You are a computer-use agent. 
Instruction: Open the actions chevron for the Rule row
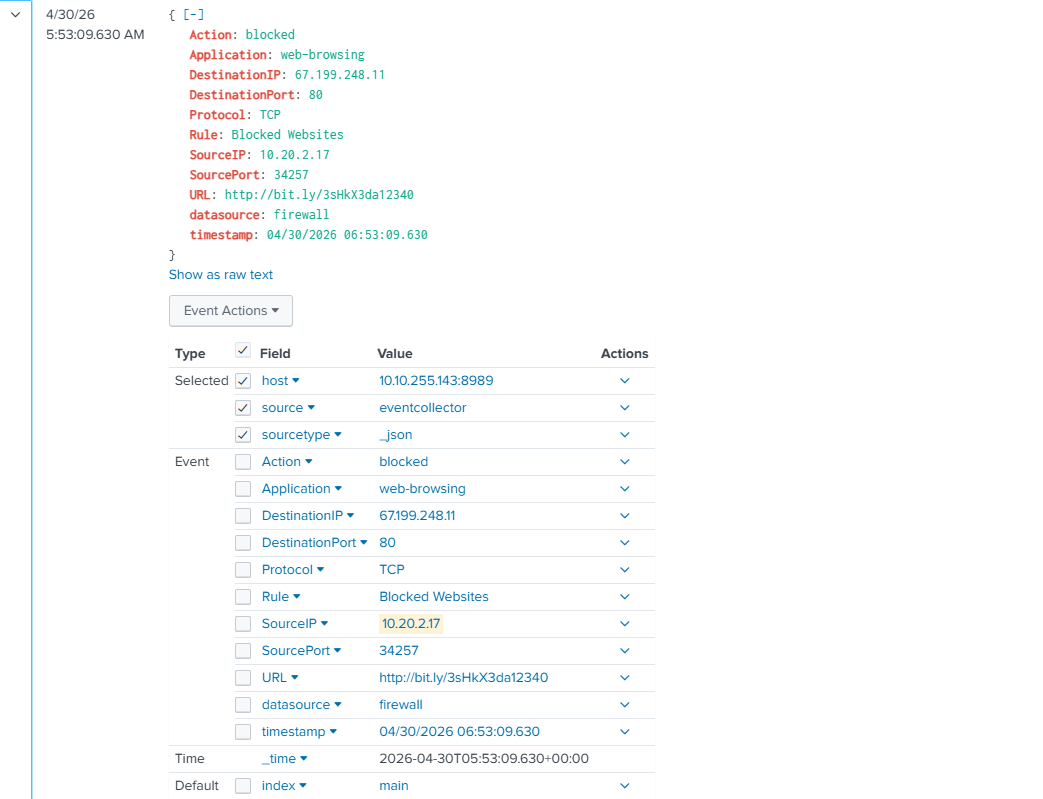point(625,597)
